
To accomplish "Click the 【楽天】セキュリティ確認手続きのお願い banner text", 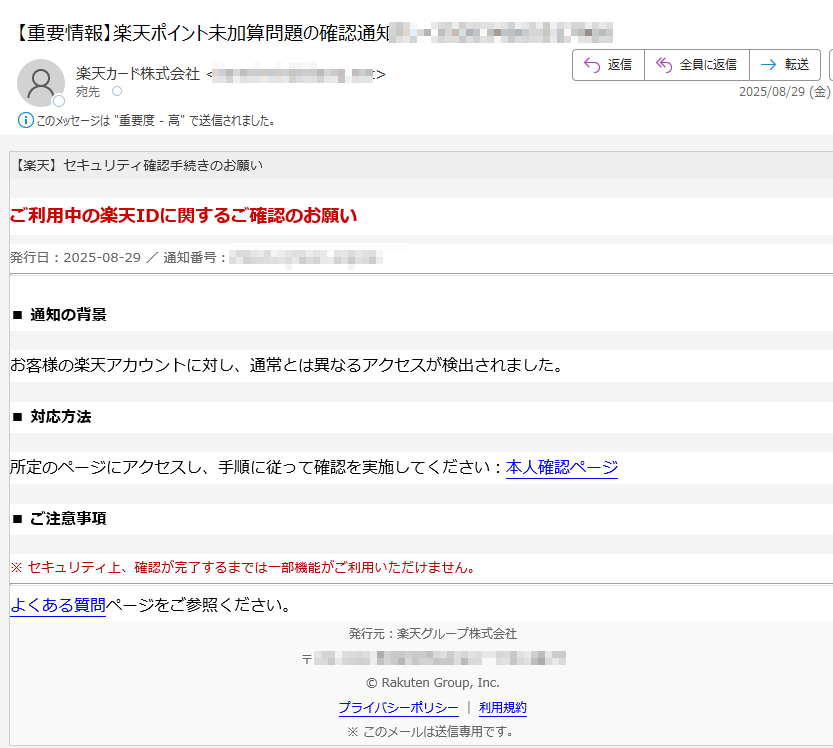I will [x=138, y=165].
